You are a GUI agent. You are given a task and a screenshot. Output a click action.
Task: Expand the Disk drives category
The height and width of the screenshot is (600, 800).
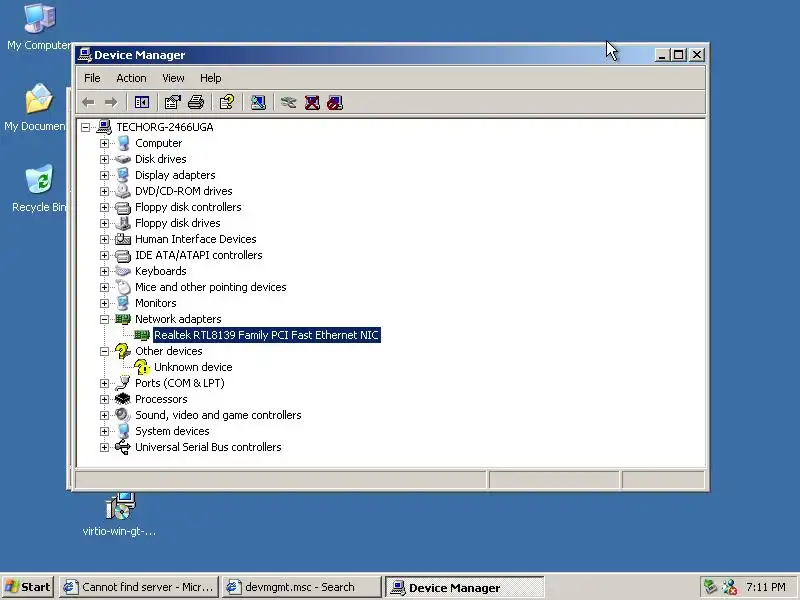[105, 159]
